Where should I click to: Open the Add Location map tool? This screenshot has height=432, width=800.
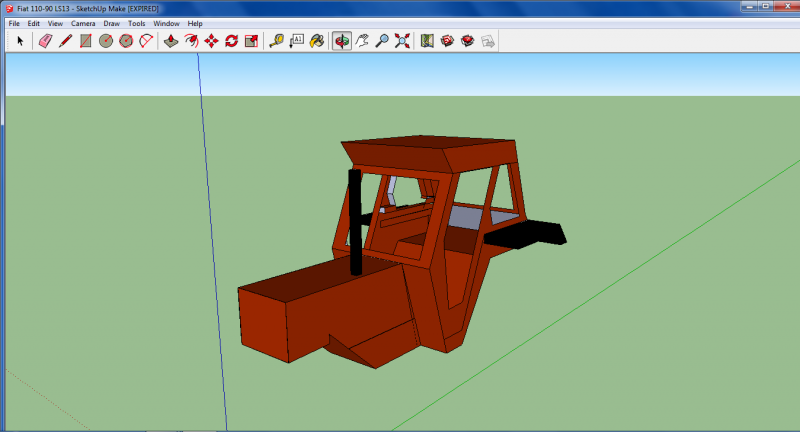[427, 41]
